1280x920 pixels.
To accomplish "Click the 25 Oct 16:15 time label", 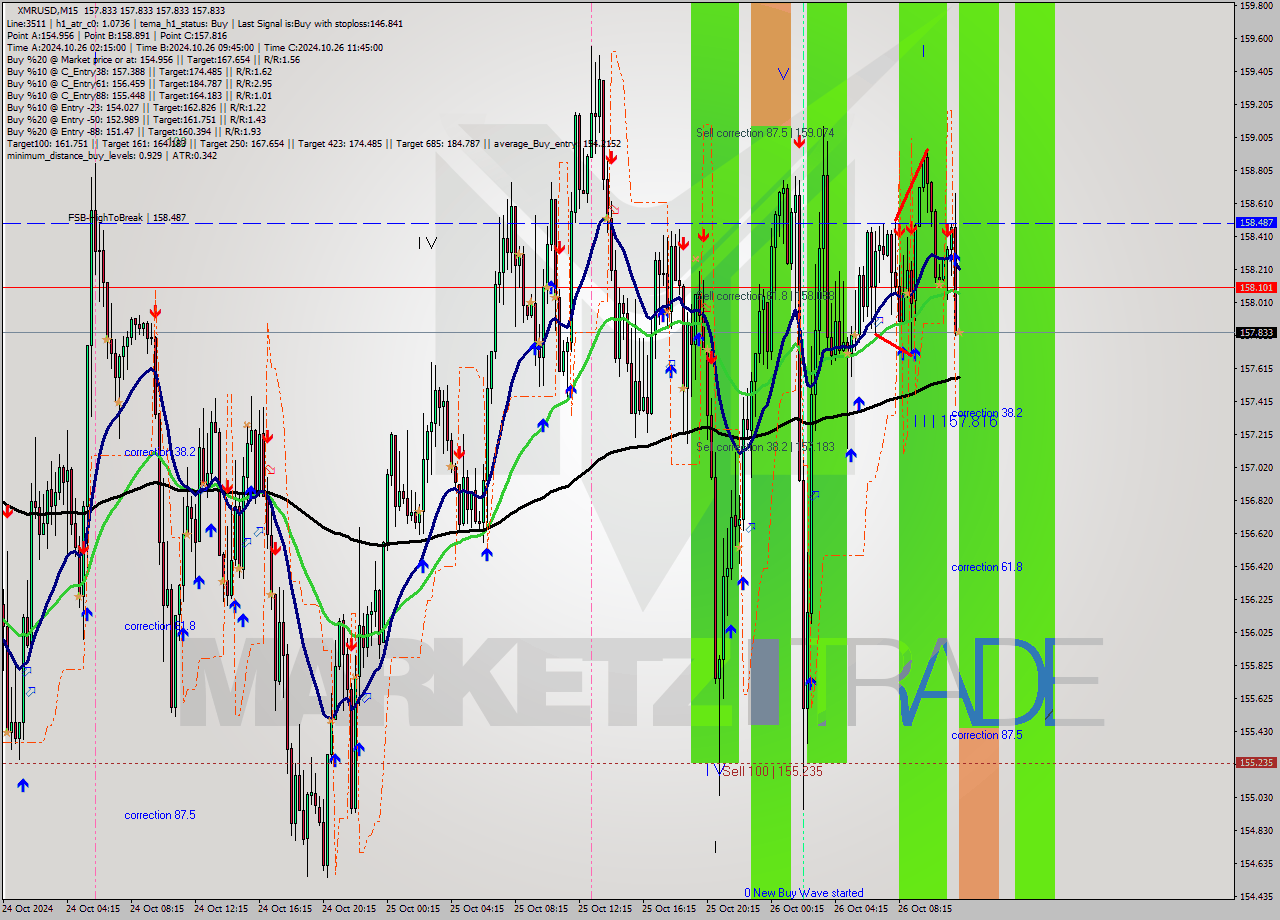I will point(669,909).
